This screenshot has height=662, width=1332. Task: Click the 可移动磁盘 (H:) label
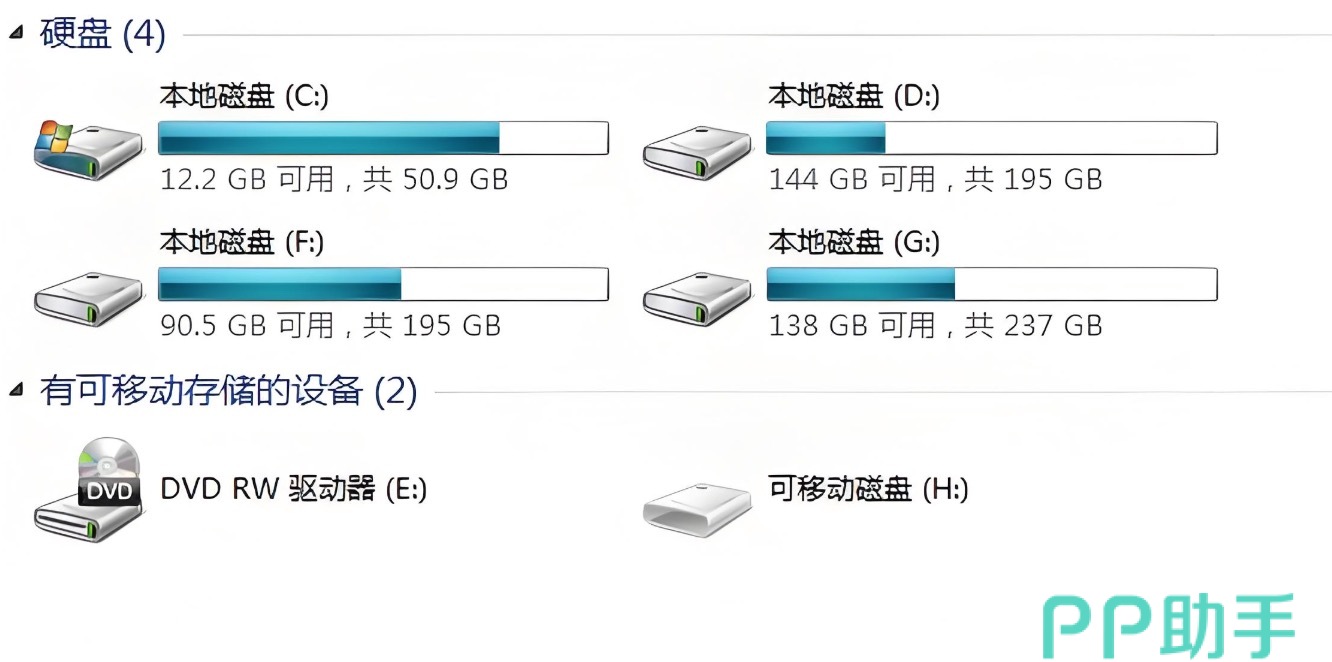[868, 489]
